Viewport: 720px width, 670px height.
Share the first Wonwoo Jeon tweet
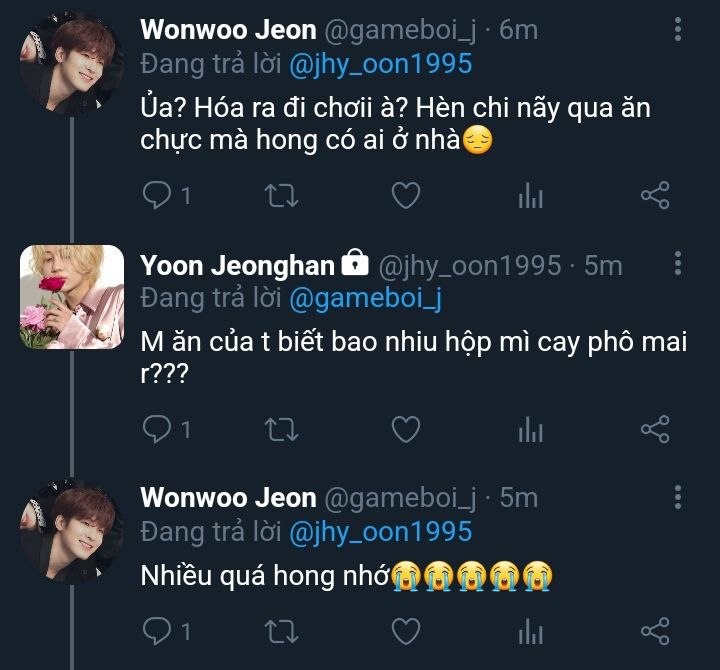(x=654, y=195)
